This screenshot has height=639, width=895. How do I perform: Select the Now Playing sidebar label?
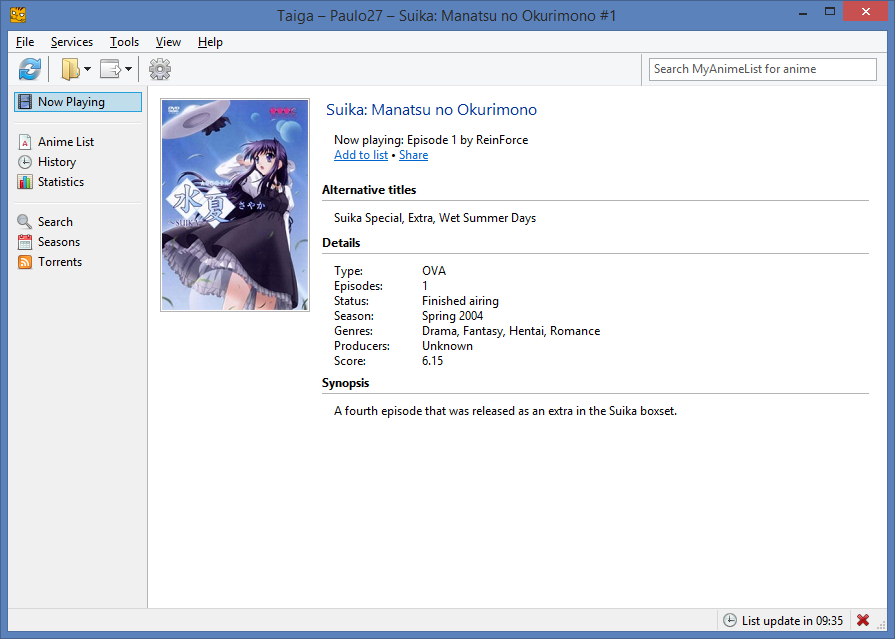click(x=71, y=102)
